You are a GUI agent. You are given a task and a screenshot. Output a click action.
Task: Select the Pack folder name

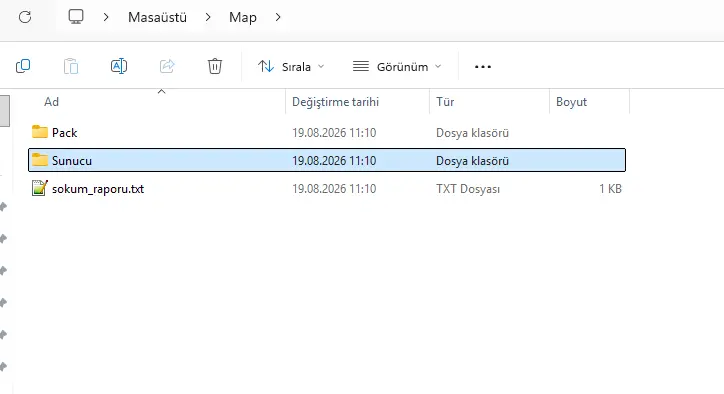[x=65, y=133]
